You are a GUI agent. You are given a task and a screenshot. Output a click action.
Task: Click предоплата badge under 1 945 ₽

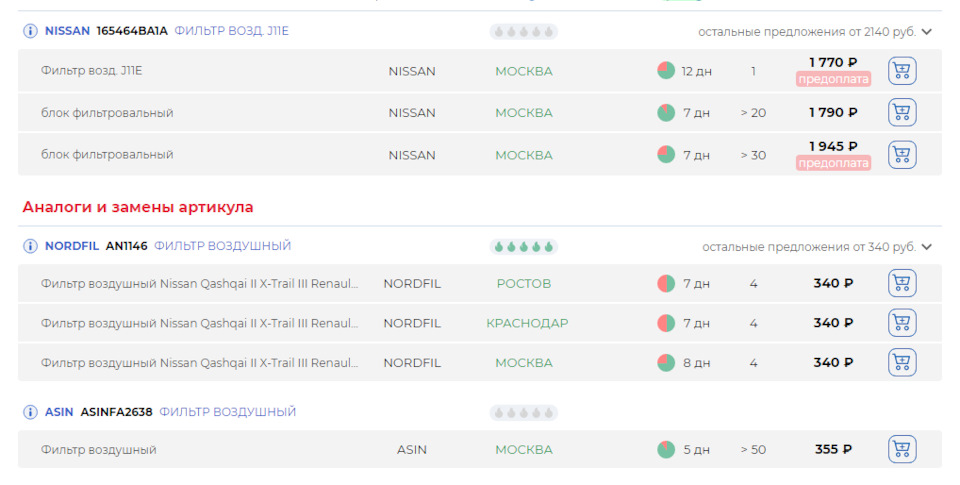tap(833, 163)
